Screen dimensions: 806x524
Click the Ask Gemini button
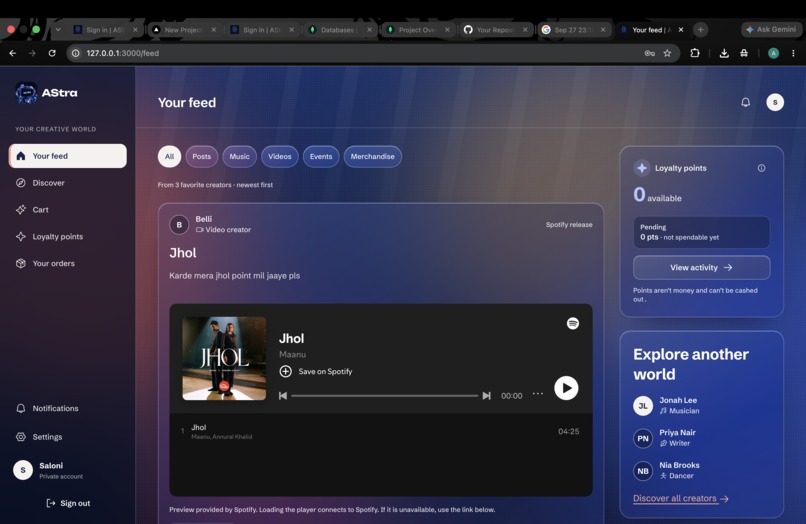pyautogui.click(x=771, y=29)
